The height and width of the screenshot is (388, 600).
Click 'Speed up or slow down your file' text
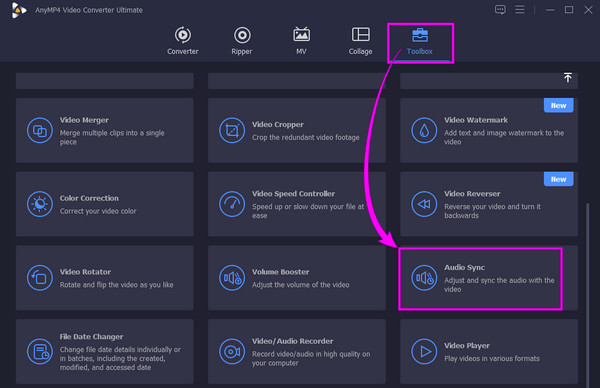point(308,211)
